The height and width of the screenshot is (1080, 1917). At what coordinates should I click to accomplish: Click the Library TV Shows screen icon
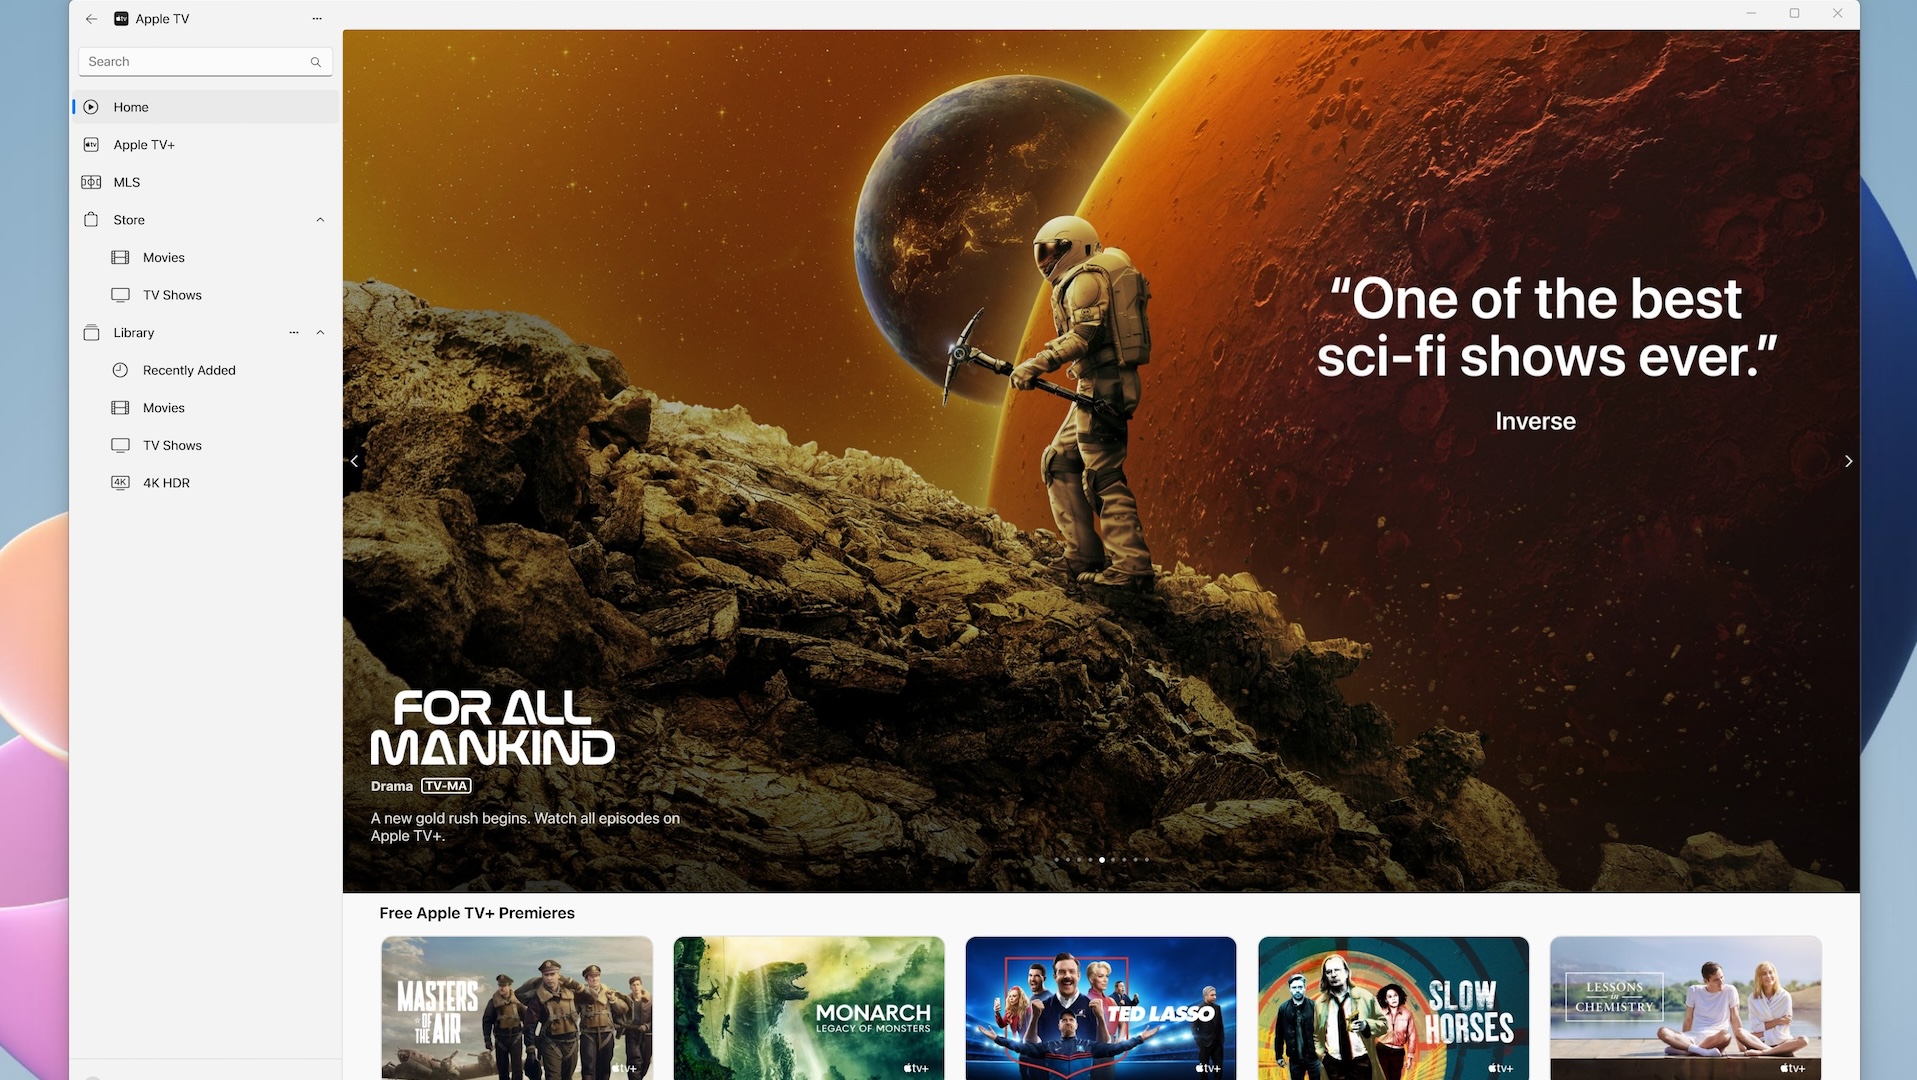click(x=120, y=445)
